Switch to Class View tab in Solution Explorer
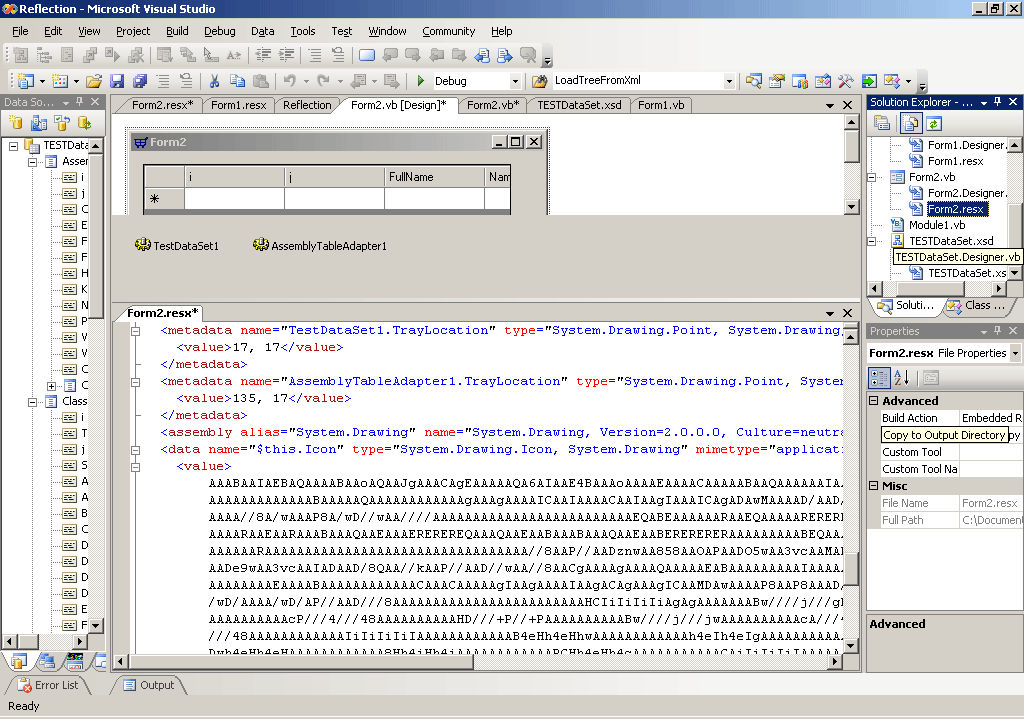This screenshot has height=719, width=1024. click(978, 305)
